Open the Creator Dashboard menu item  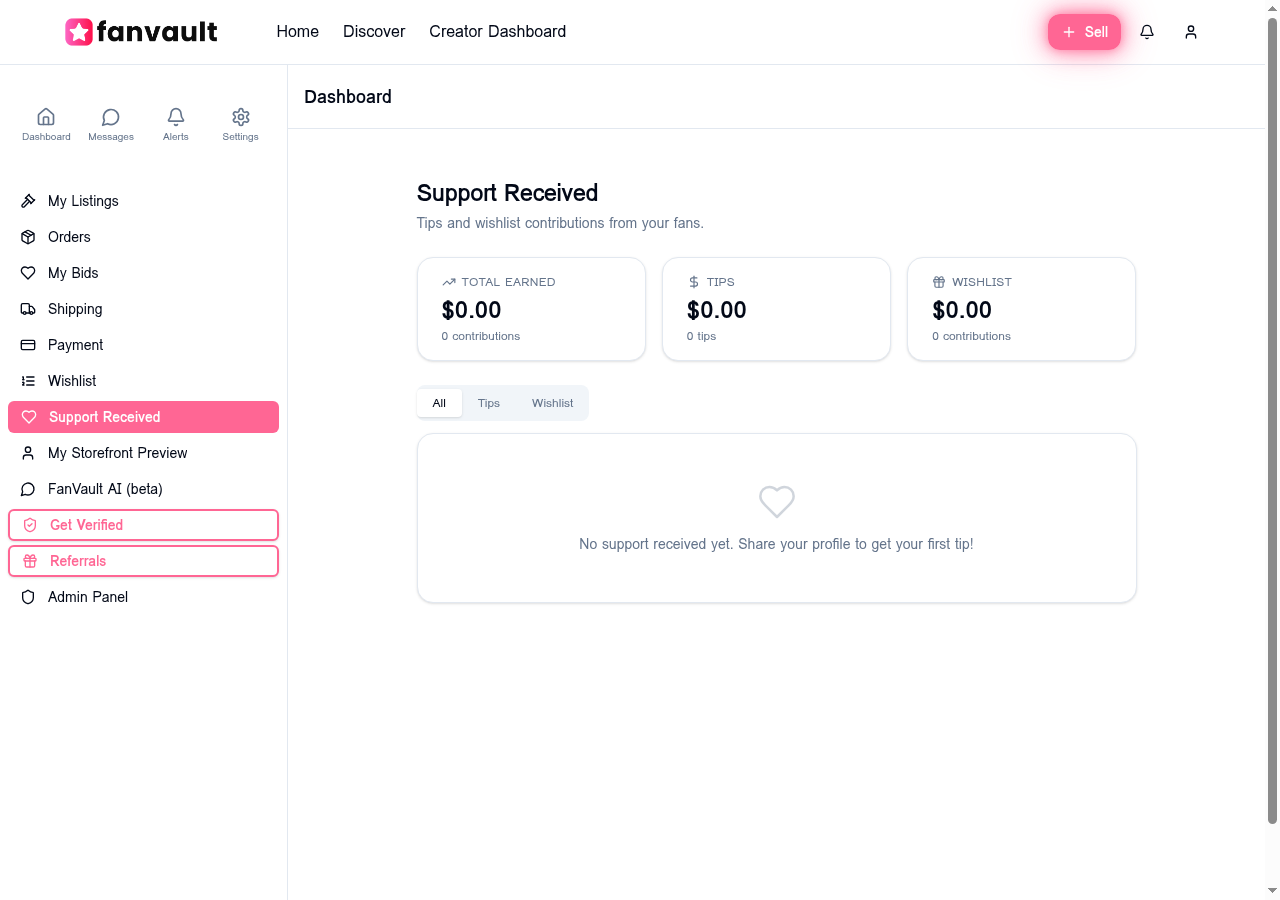pyautogui.click(x=497, y=31)
